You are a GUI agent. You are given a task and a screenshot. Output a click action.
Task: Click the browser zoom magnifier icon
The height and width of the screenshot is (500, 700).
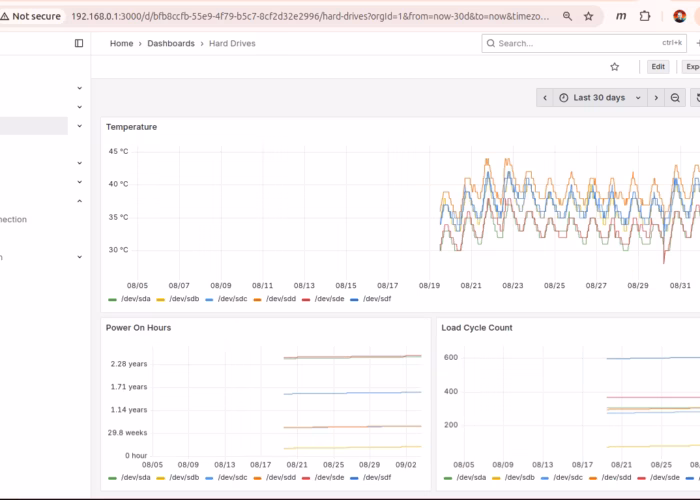[x=567, y=16]
